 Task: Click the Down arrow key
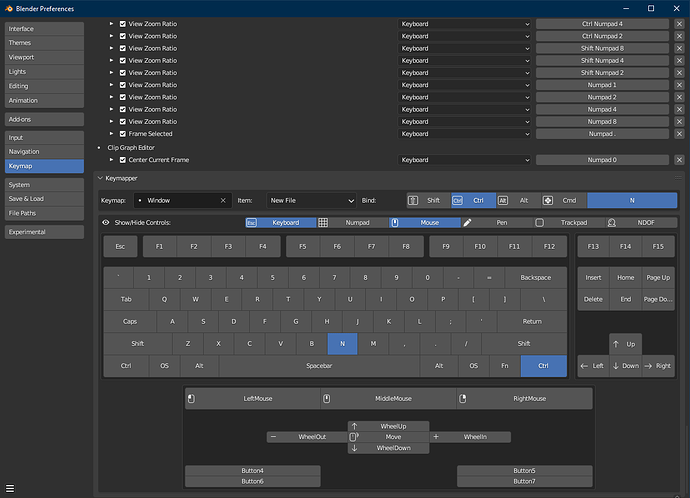click(625, 366)
